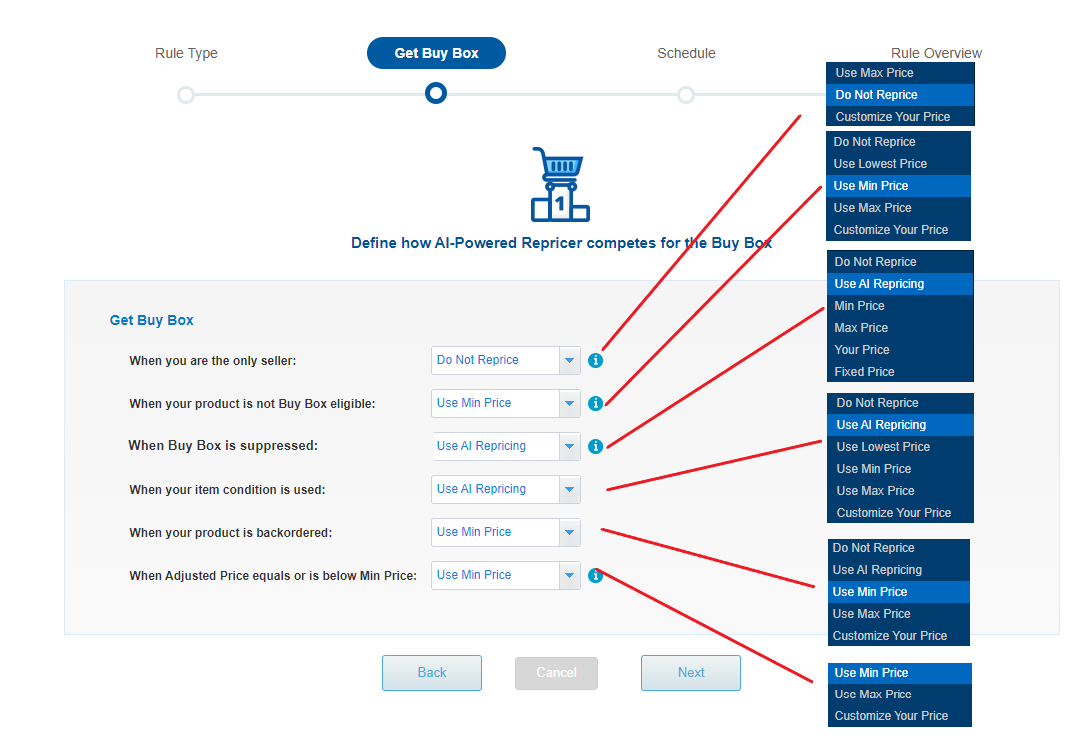Pick highlighted Use Min Price in Adjusted Price list
This screenshot has width=1065, height=736.
click(x=899, y=673)
